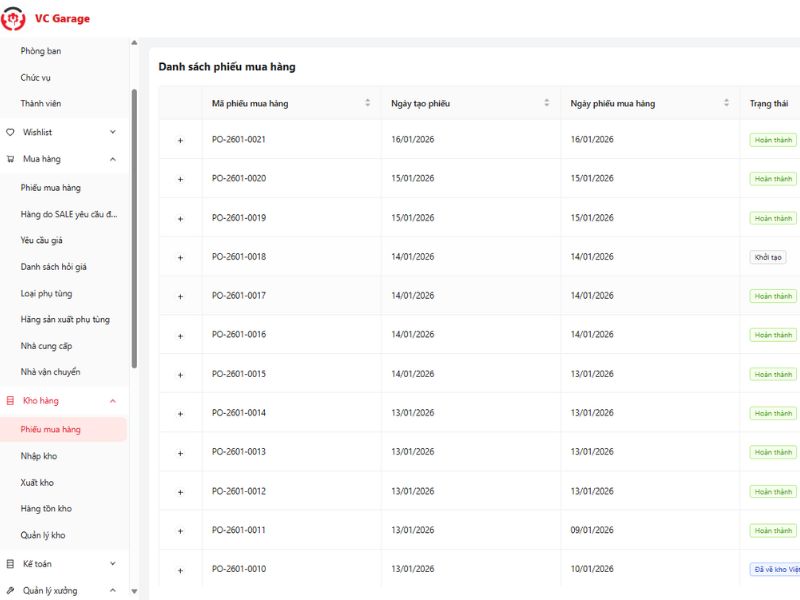
Task: Click the Quản lý xưởng wrench icon
Action: (x=11, y=590)
